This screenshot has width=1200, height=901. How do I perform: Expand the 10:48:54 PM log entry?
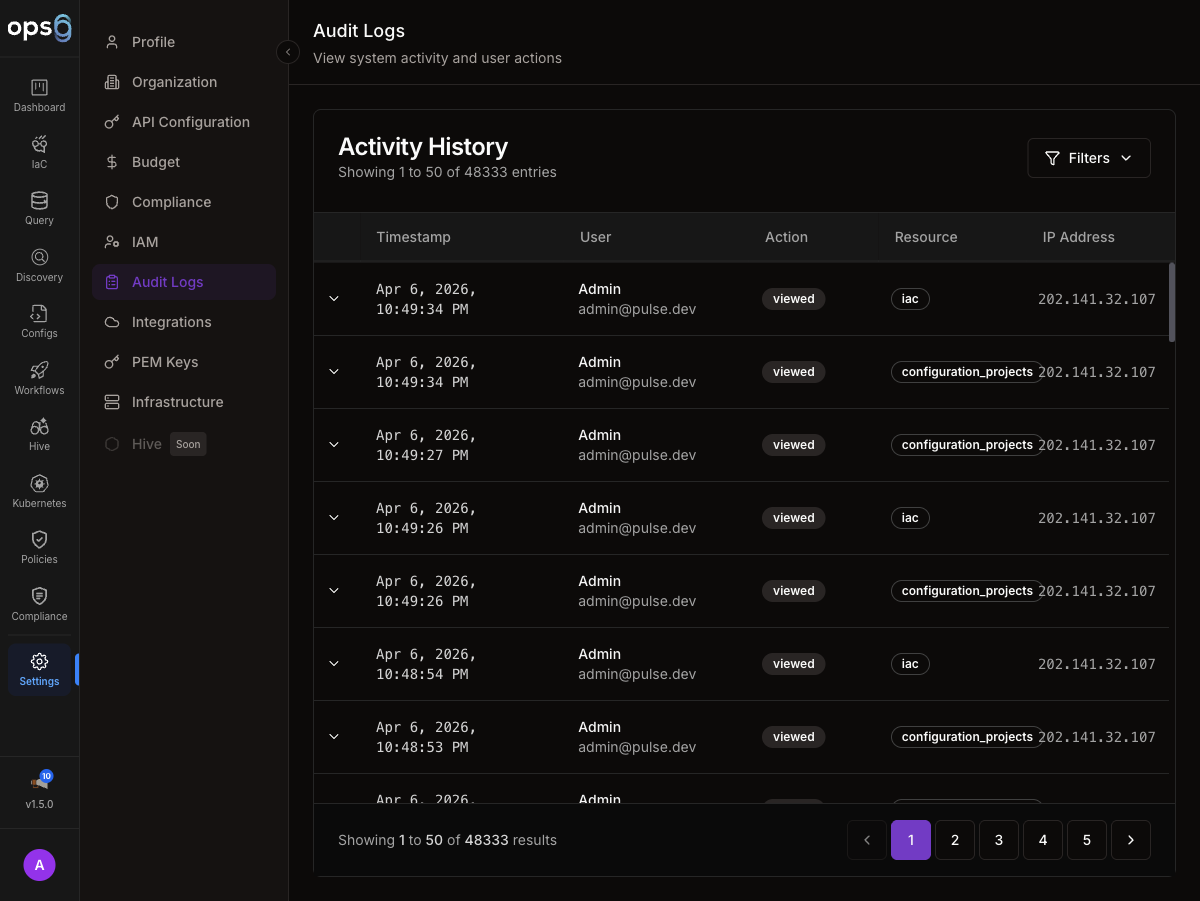pos(334,664)
